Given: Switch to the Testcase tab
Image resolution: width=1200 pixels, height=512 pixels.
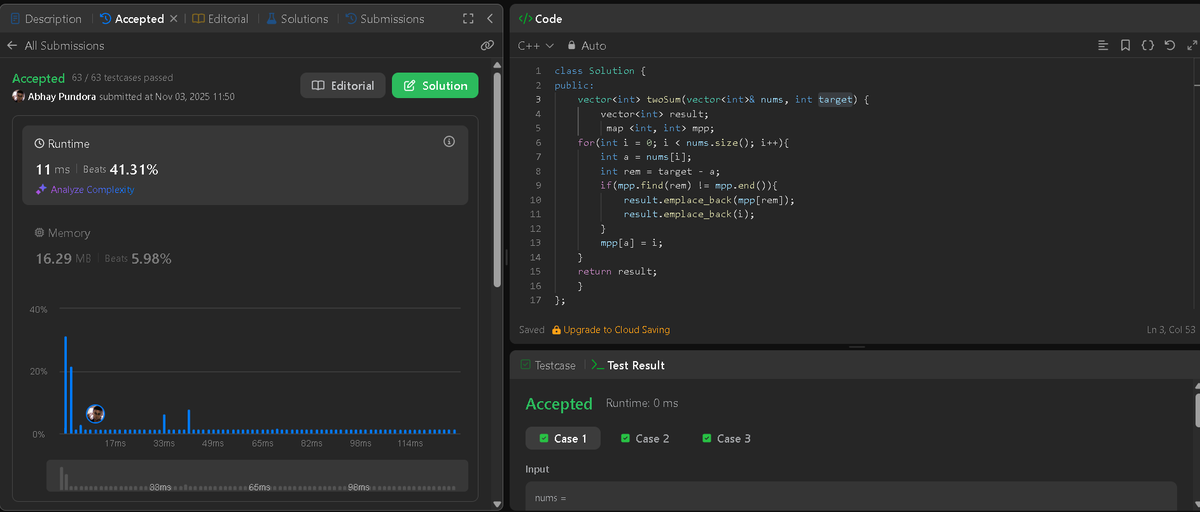Looking at the screenshot, I should pos(548,366).
